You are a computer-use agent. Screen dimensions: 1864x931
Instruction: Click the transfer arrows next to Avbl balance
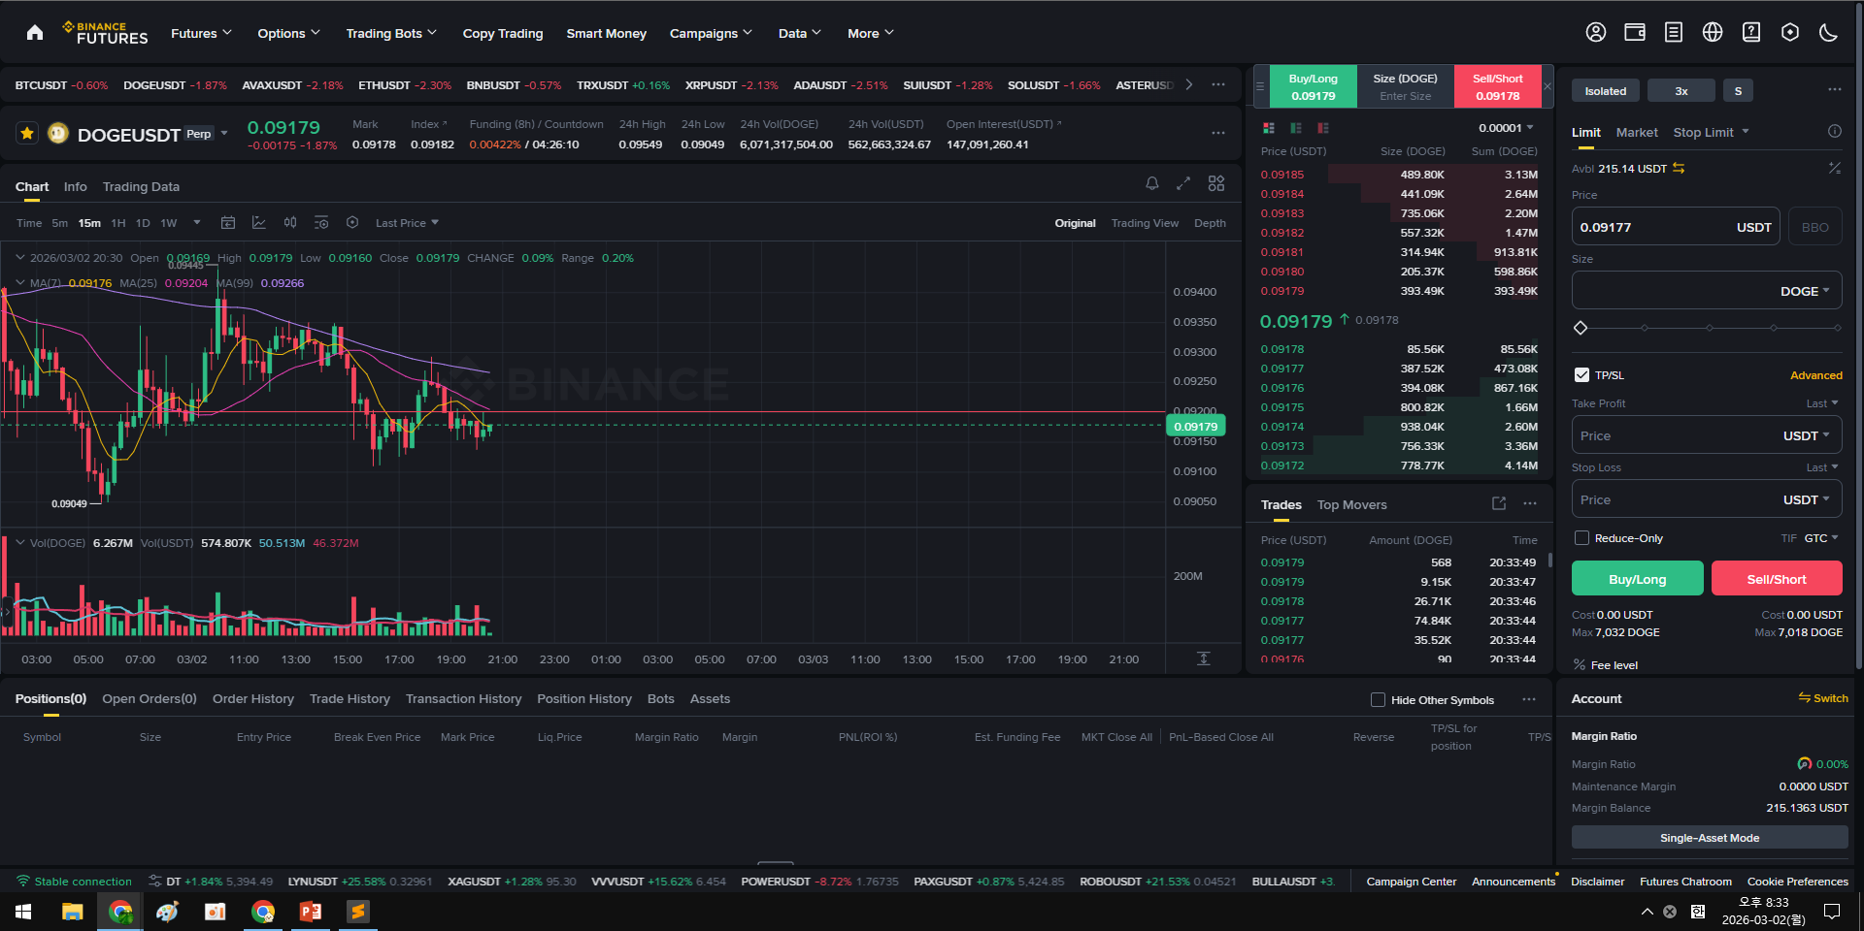(x=1679, y=168)
